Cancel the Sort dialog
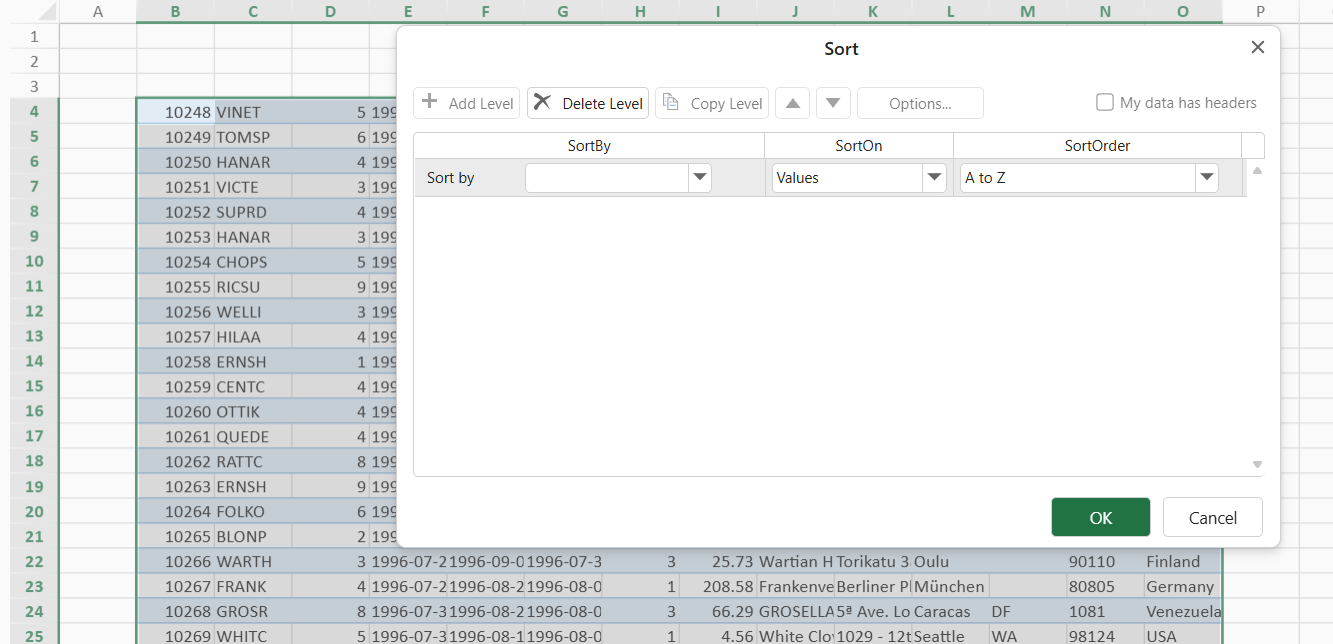The image size is (1333, 644). tap(1212, 517)
